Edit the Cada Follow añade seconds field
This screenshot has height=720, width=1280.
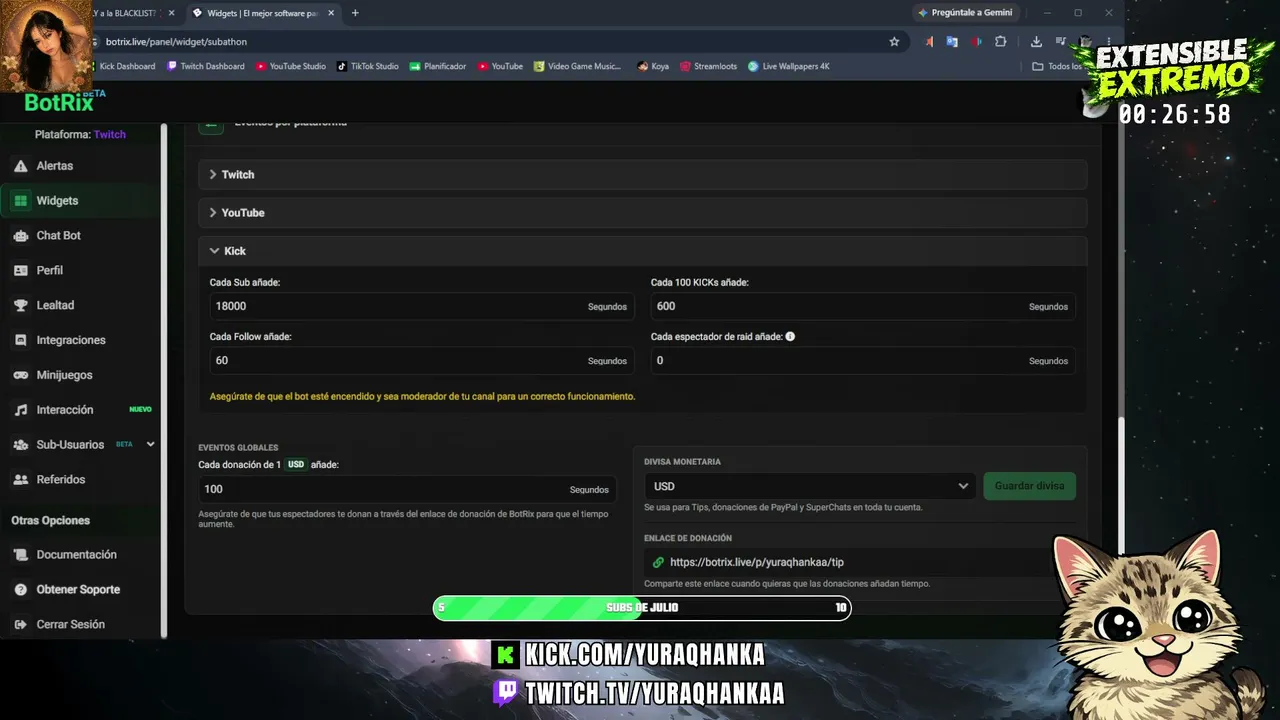point(421,361)
